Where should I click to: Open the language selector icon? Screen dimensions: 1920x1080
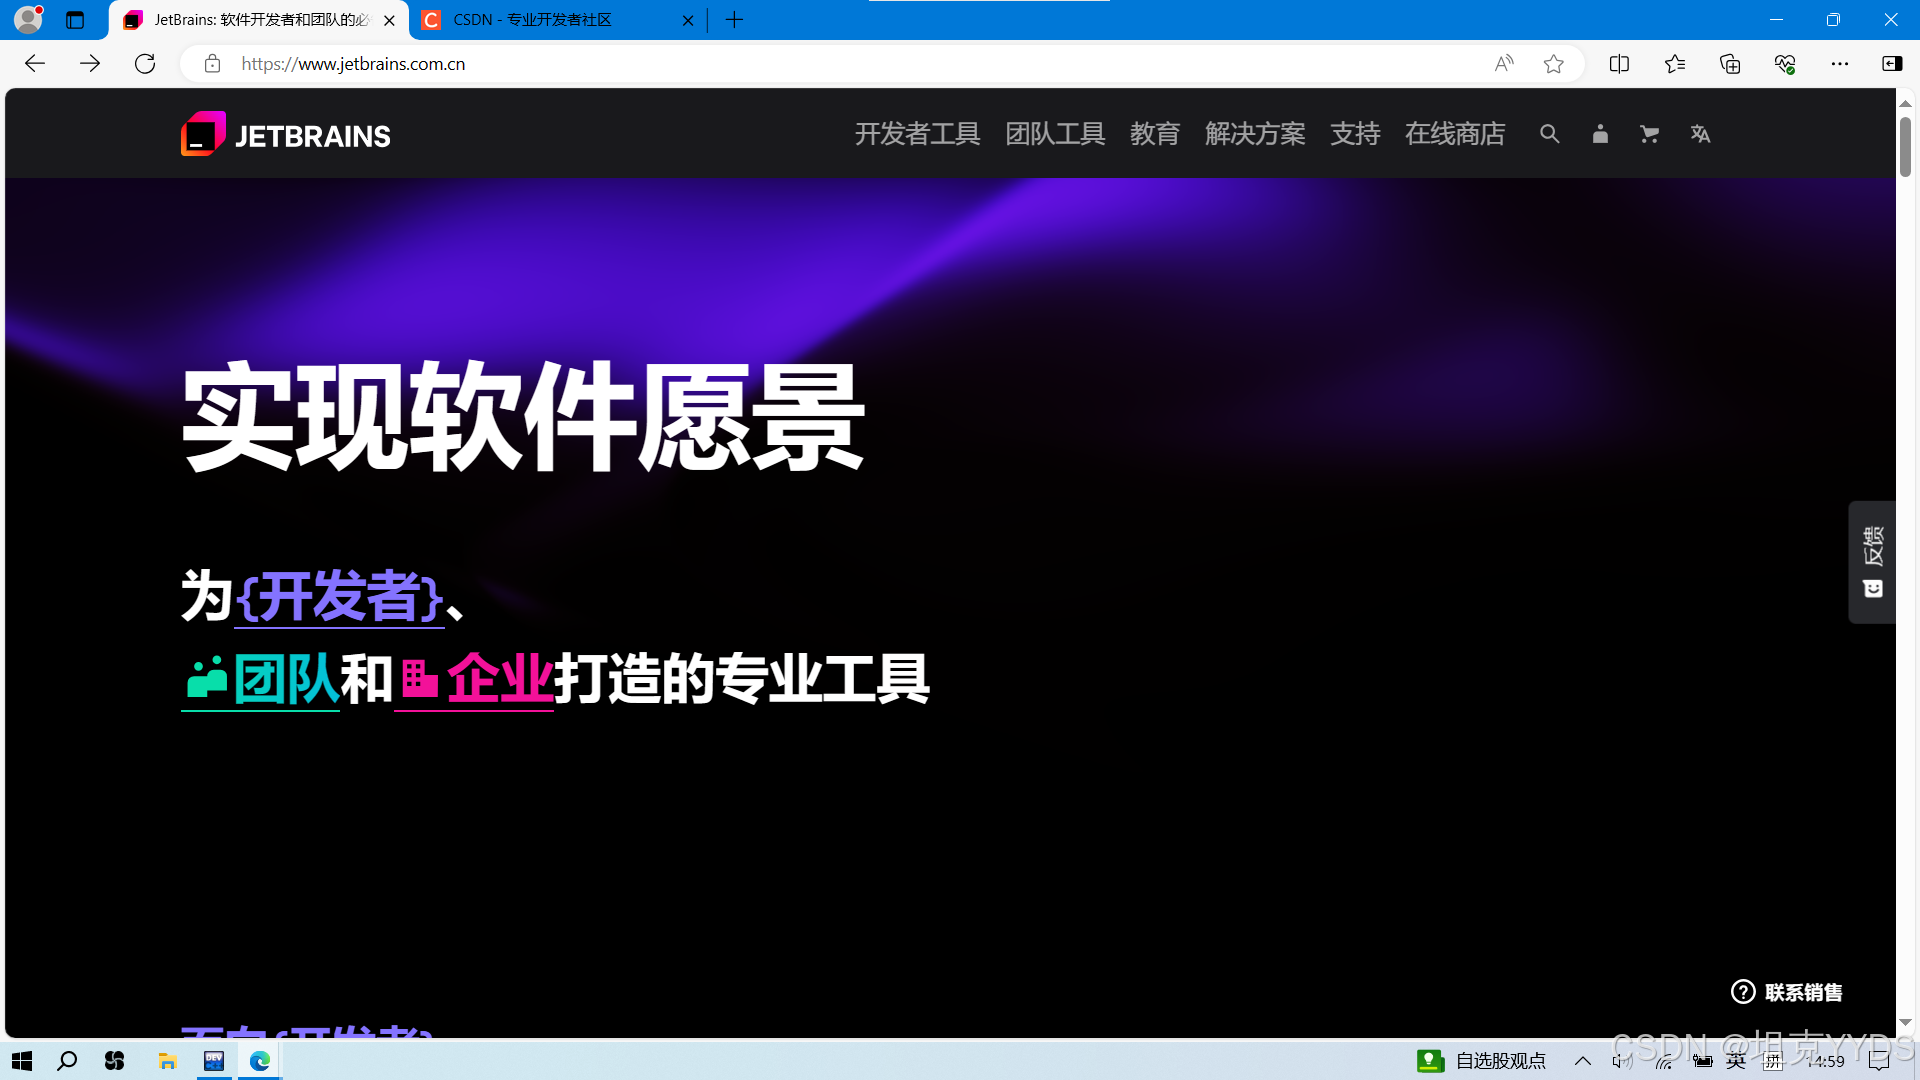coord(1700,134)
